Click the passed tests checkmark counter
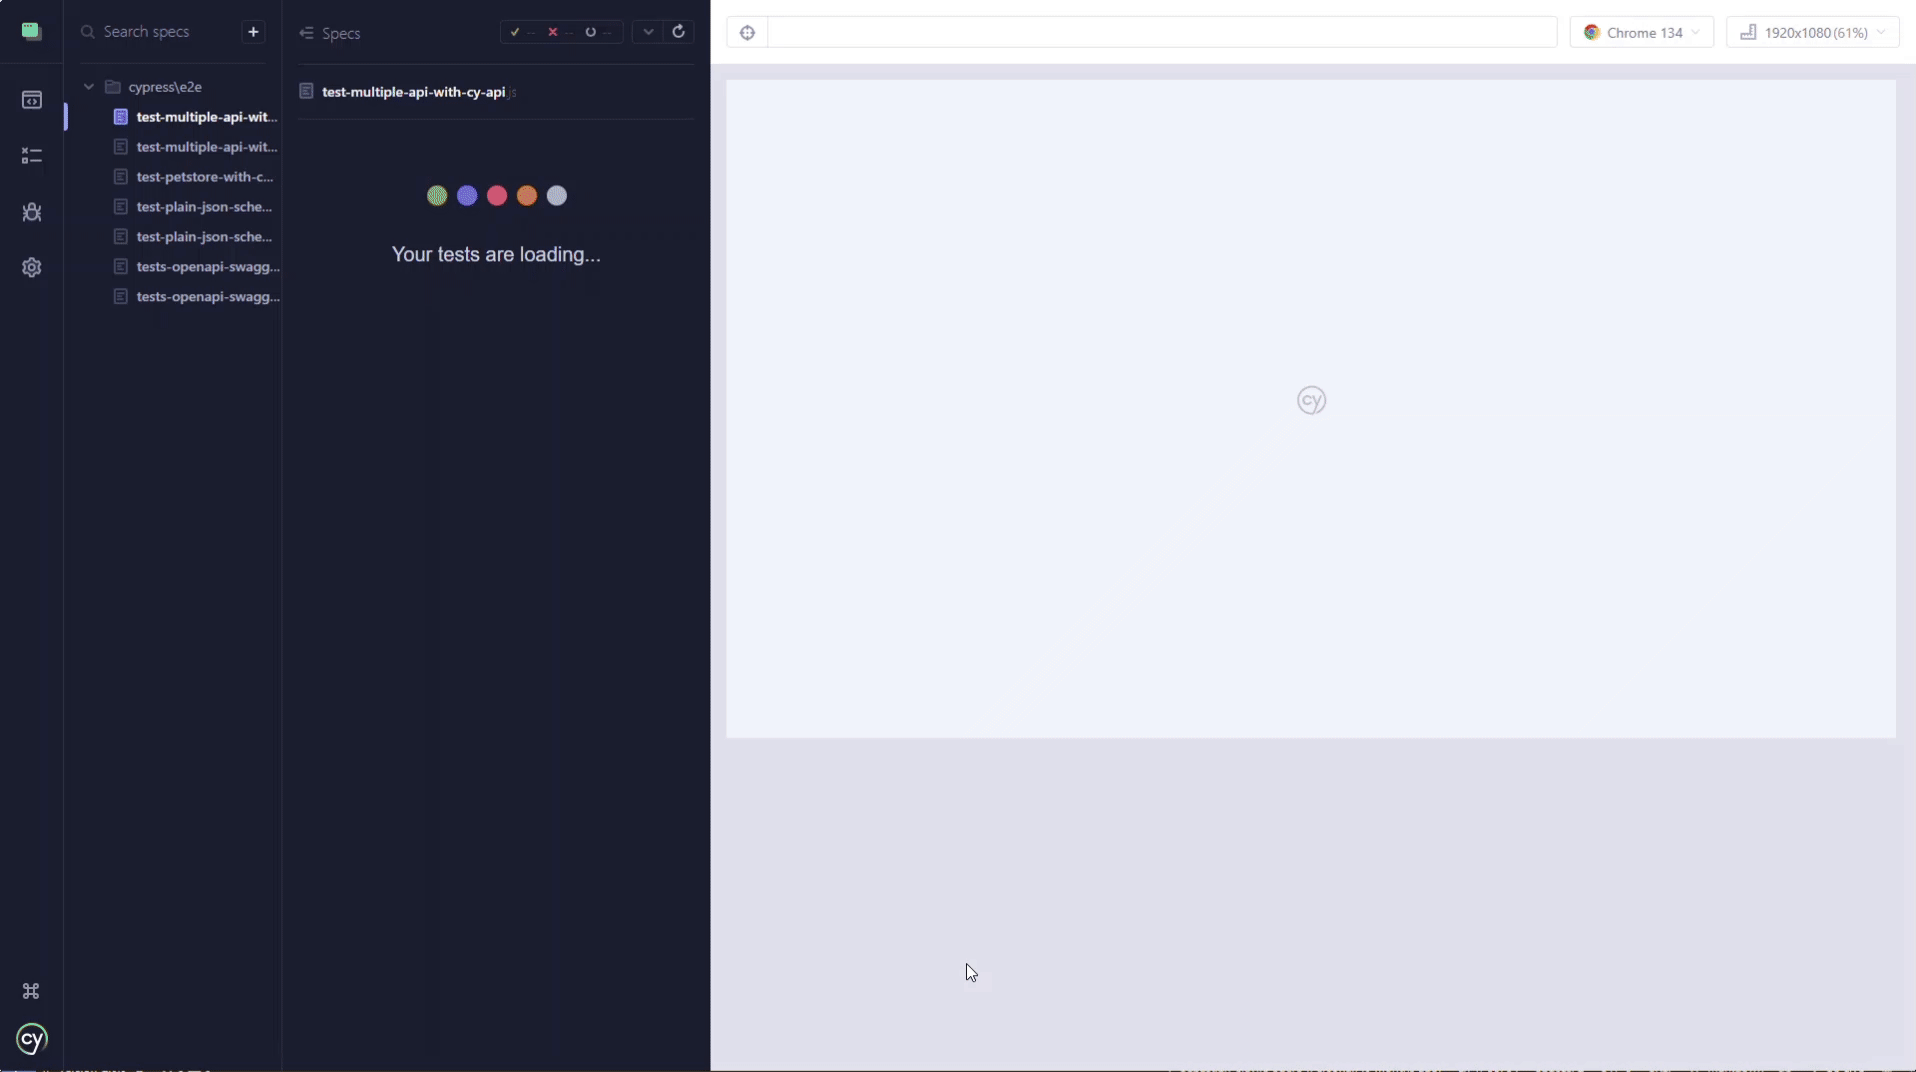 click(x=520, y=32)
